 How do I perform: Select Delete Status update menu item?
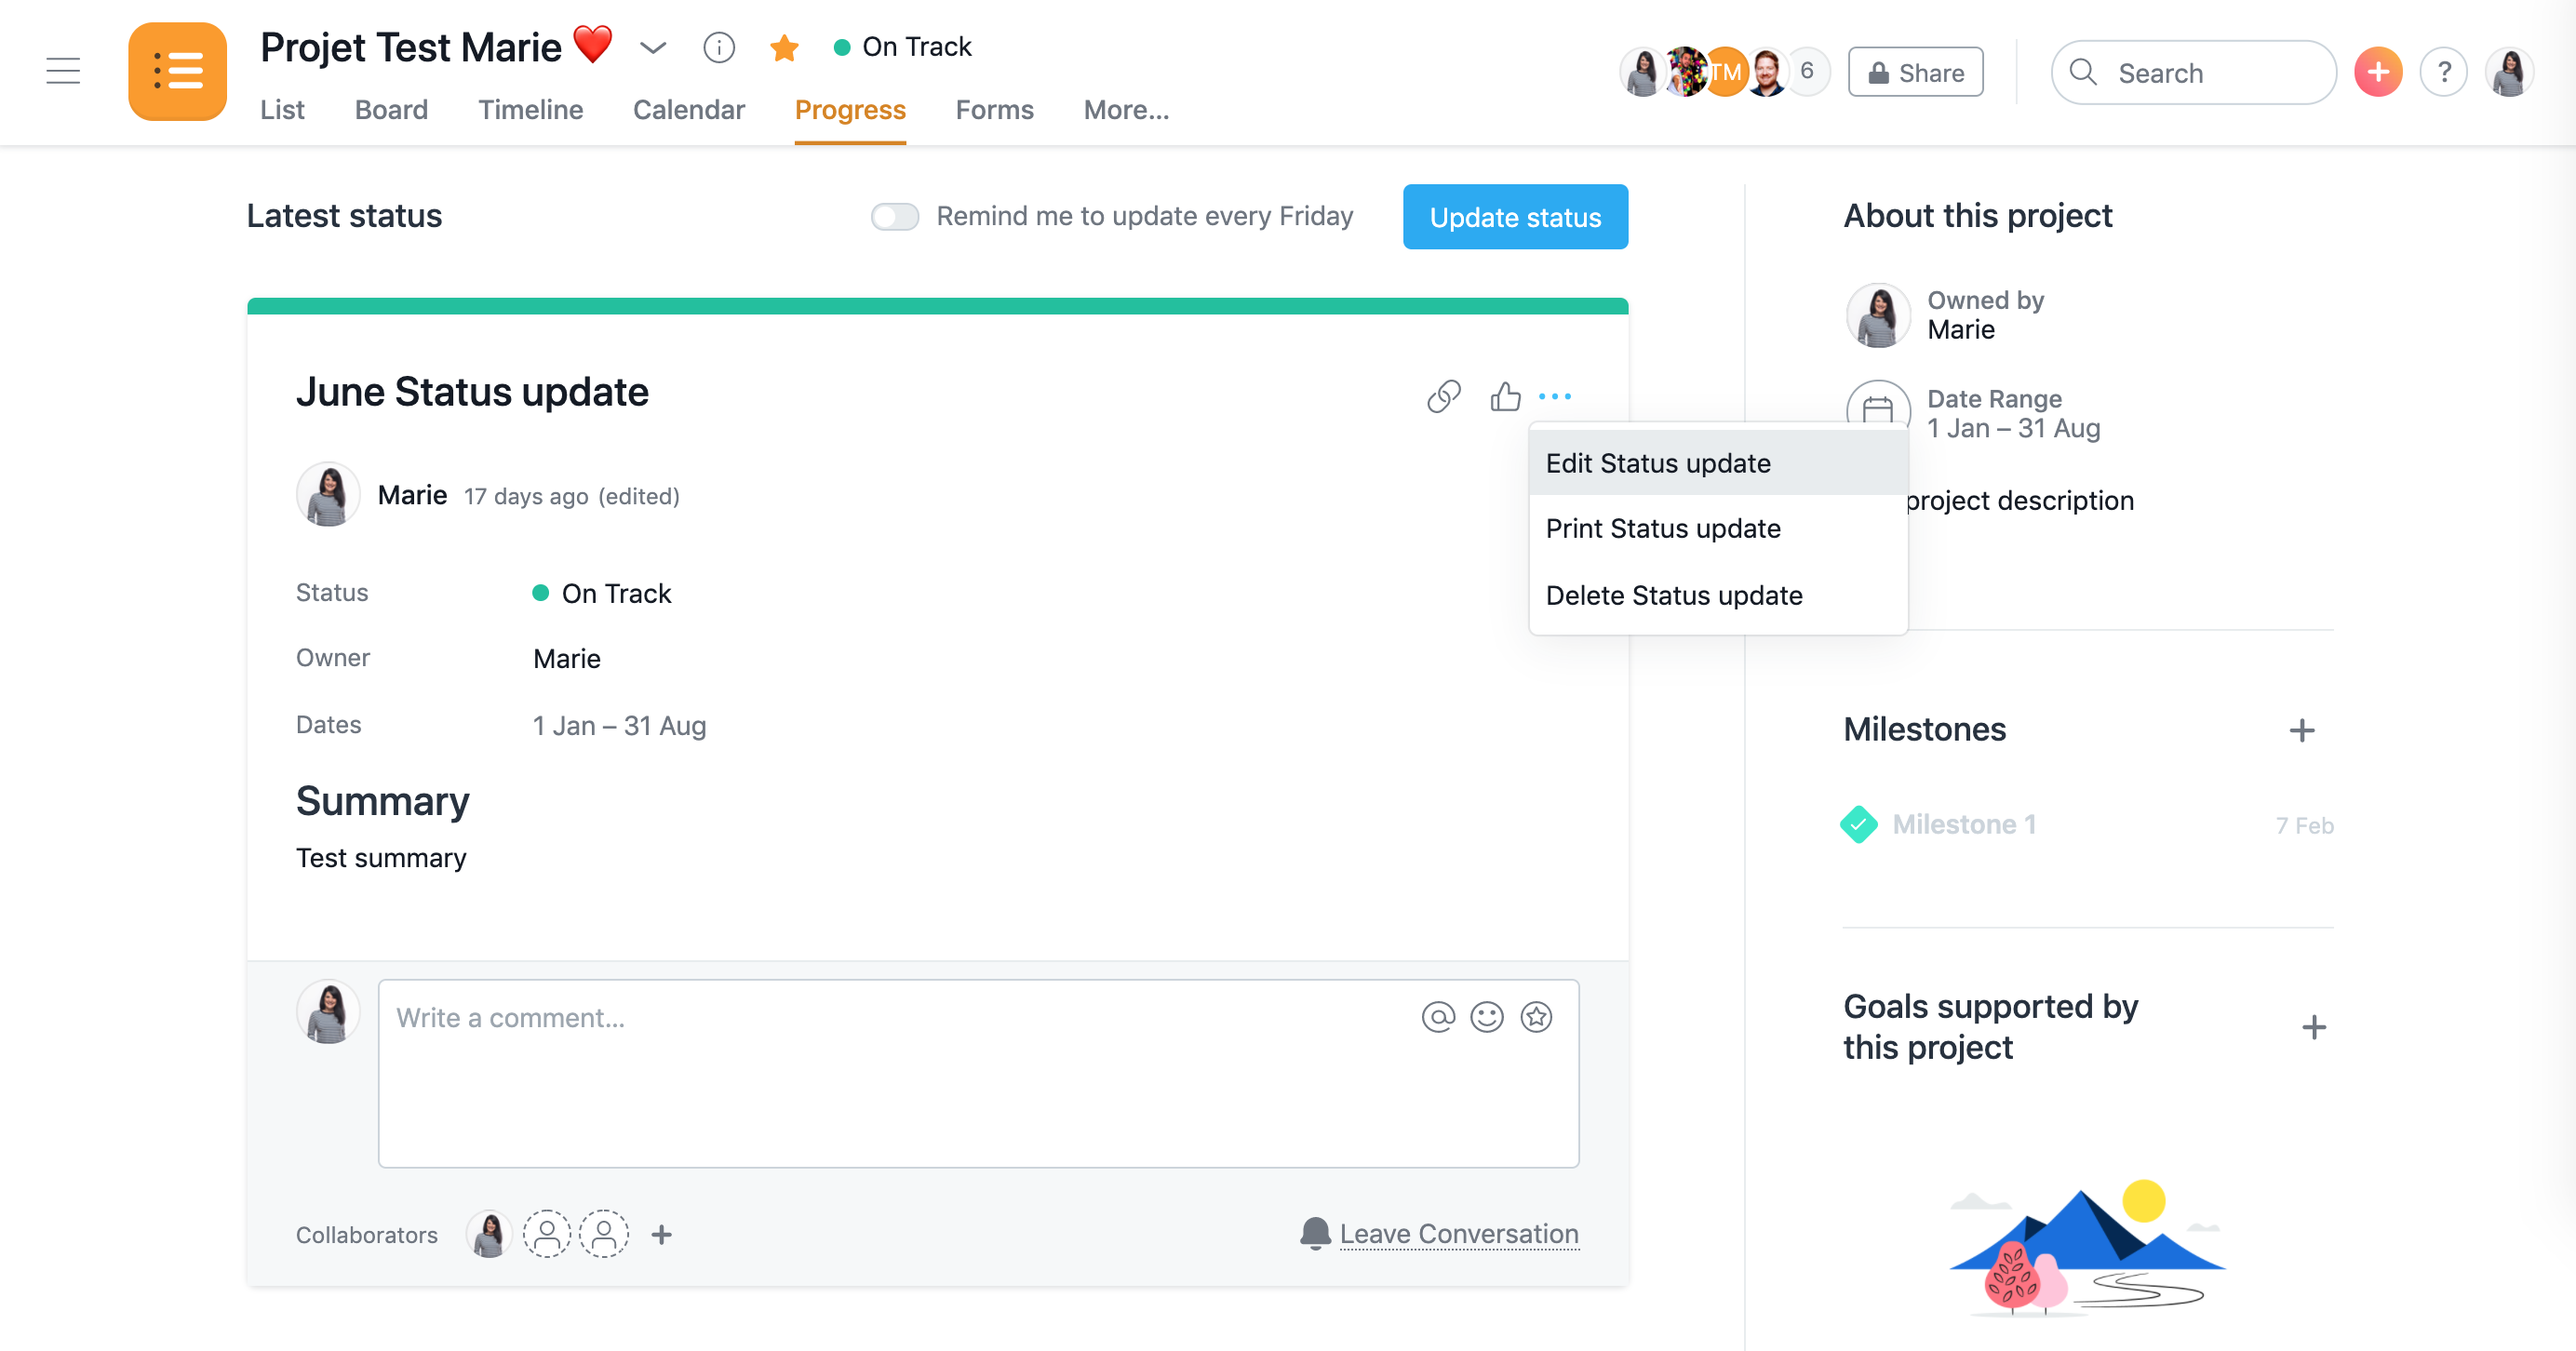(x=1674, y=595)
